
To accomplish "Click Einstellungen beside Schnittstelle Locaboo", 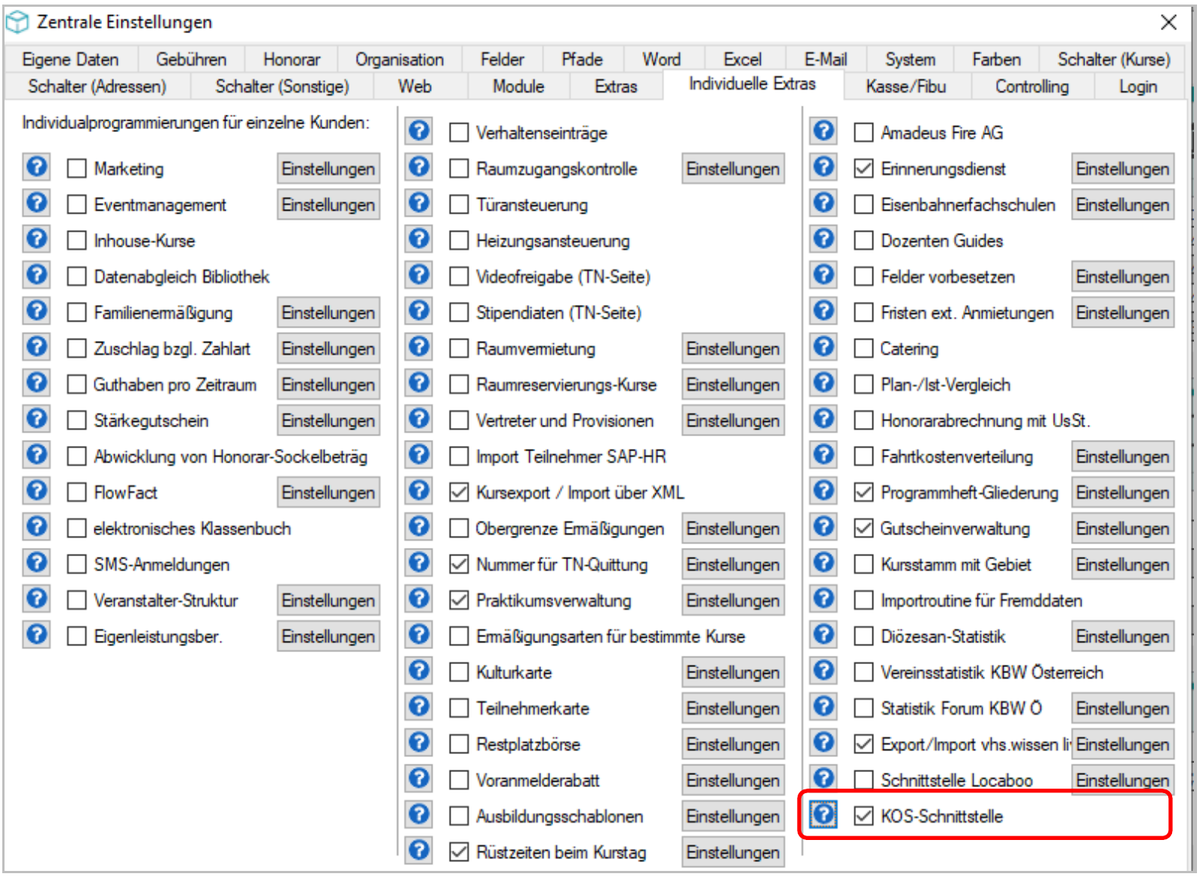I will tap(1123, 781).
